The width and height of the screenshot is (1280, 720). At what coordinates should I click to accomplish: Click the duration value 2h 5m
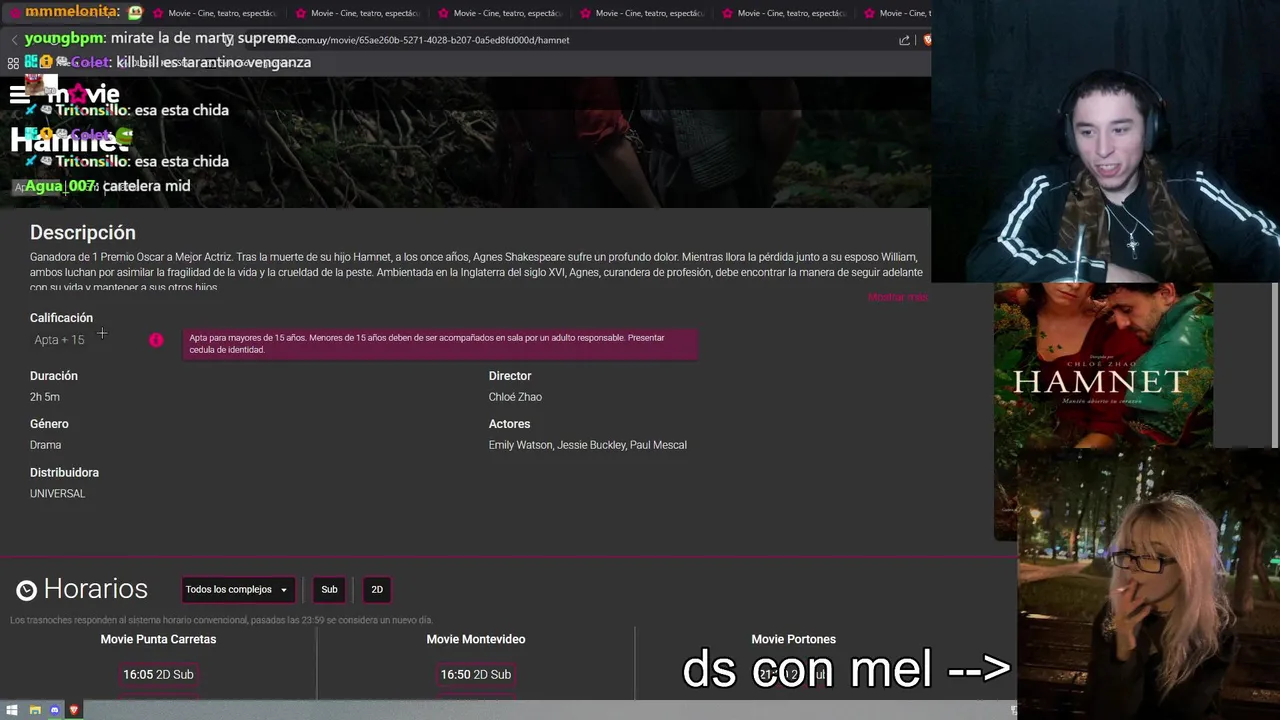click(x=45, y=397)
